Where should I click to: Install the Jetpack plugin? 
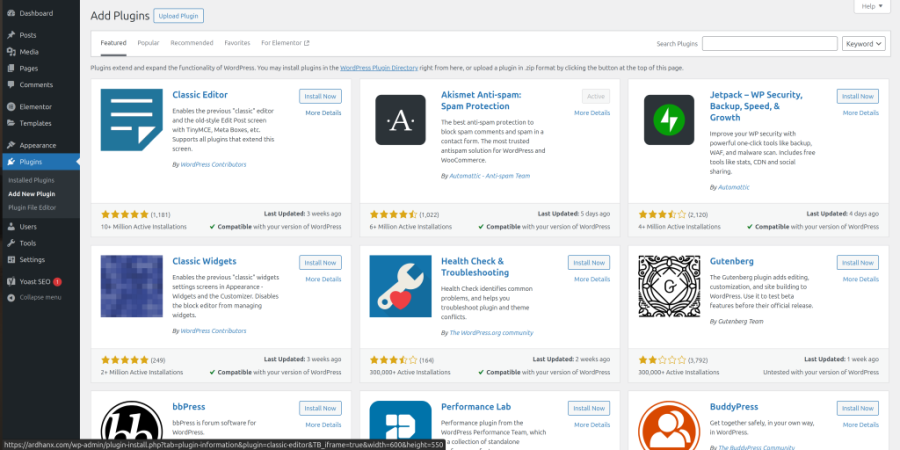(858, 96)
